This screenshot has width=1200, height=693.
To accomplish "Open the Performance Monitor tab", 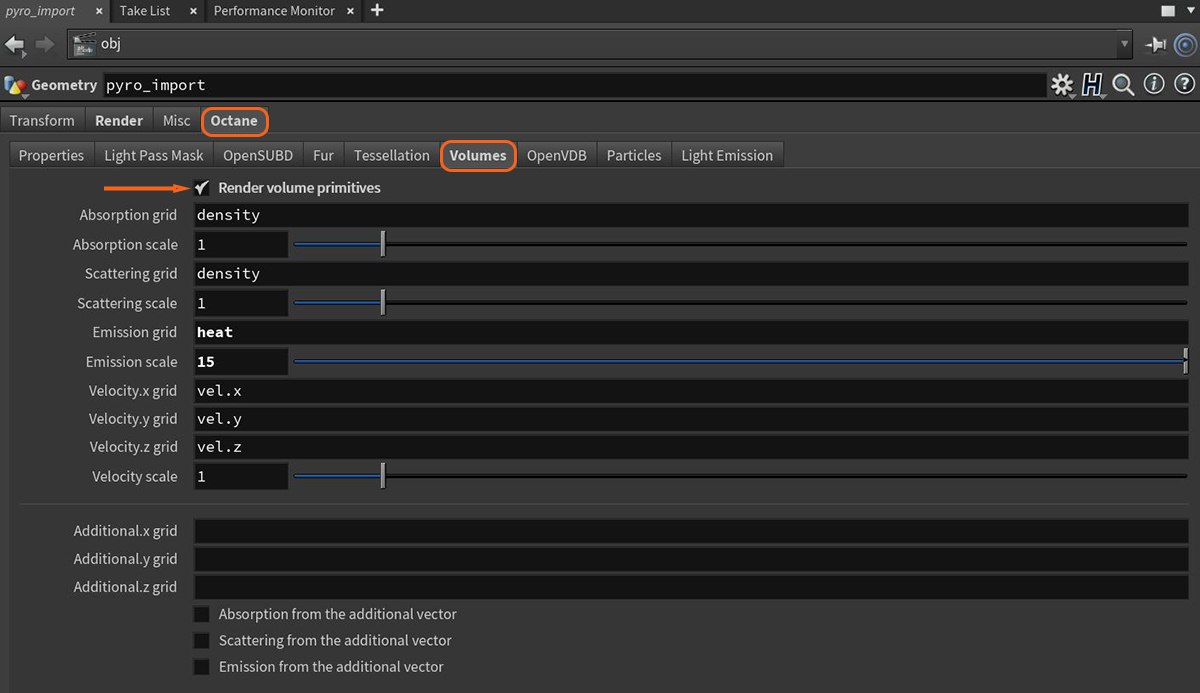I will click(275, 11).
